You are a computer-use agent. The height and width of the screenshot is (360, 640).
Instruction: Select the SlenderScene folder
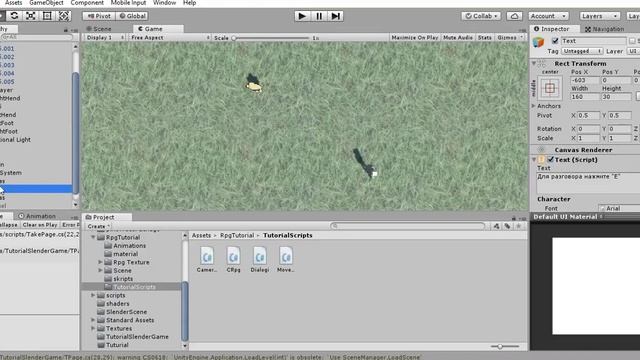[x=126, y=312]
